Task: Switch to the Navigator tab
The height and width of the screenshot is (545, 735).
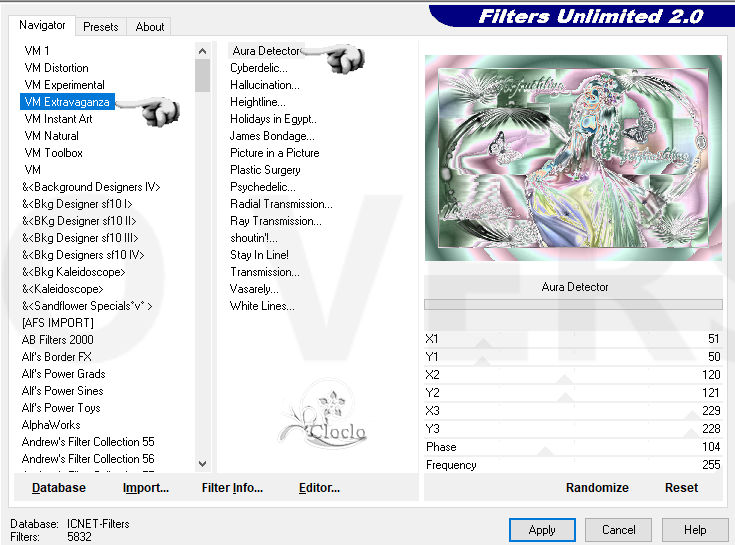Action: tap(42, 25)
